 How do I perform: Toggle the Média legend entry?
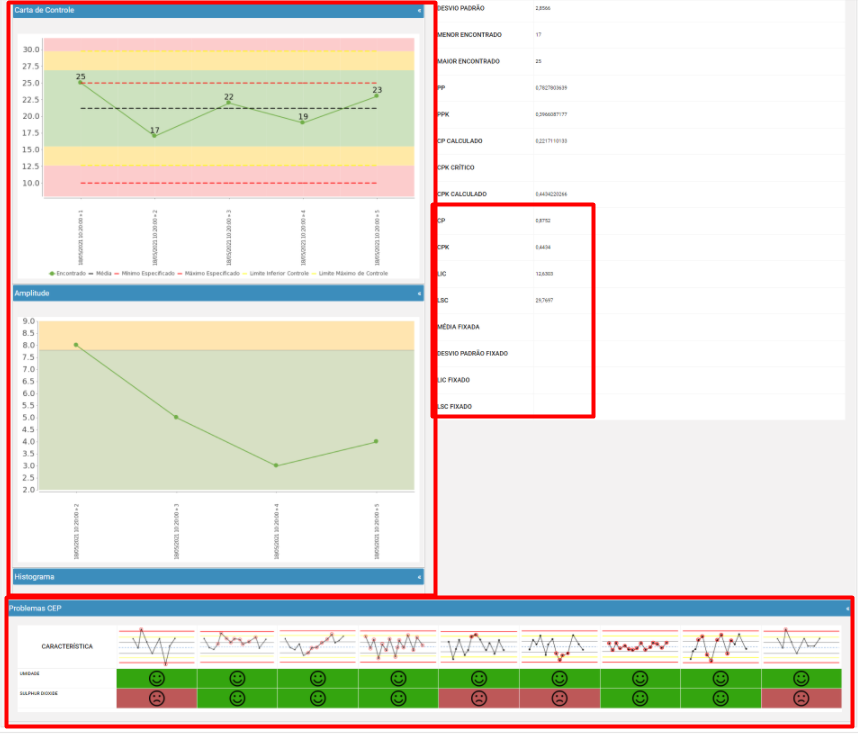point(100,274)
